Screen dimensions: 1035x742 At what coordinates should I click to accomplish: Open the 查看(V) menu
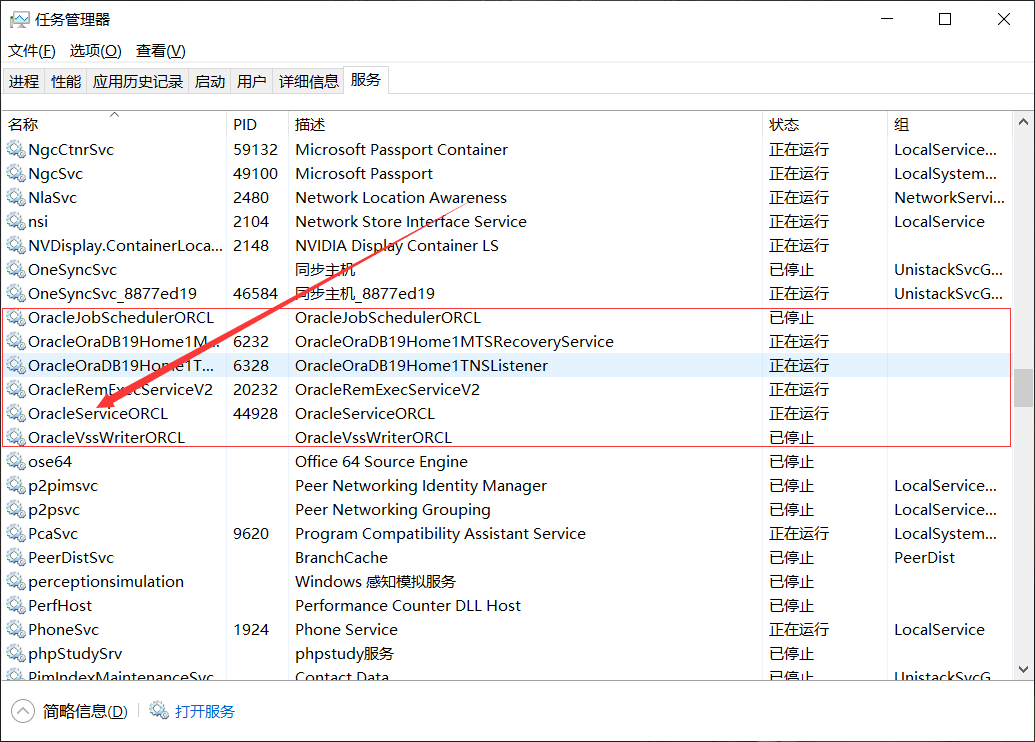tap(160, 51)
